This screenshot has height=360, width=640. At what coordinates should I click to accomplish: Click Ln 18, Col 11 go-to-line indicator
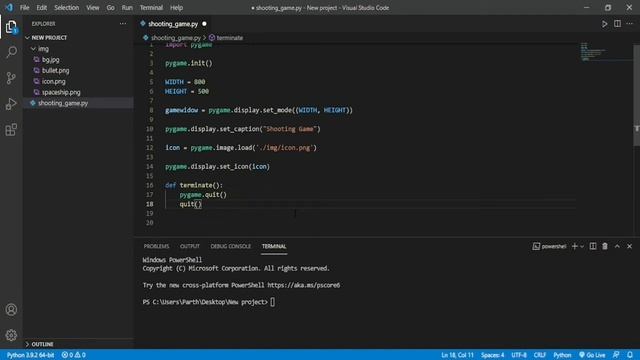tap(457, 355)
